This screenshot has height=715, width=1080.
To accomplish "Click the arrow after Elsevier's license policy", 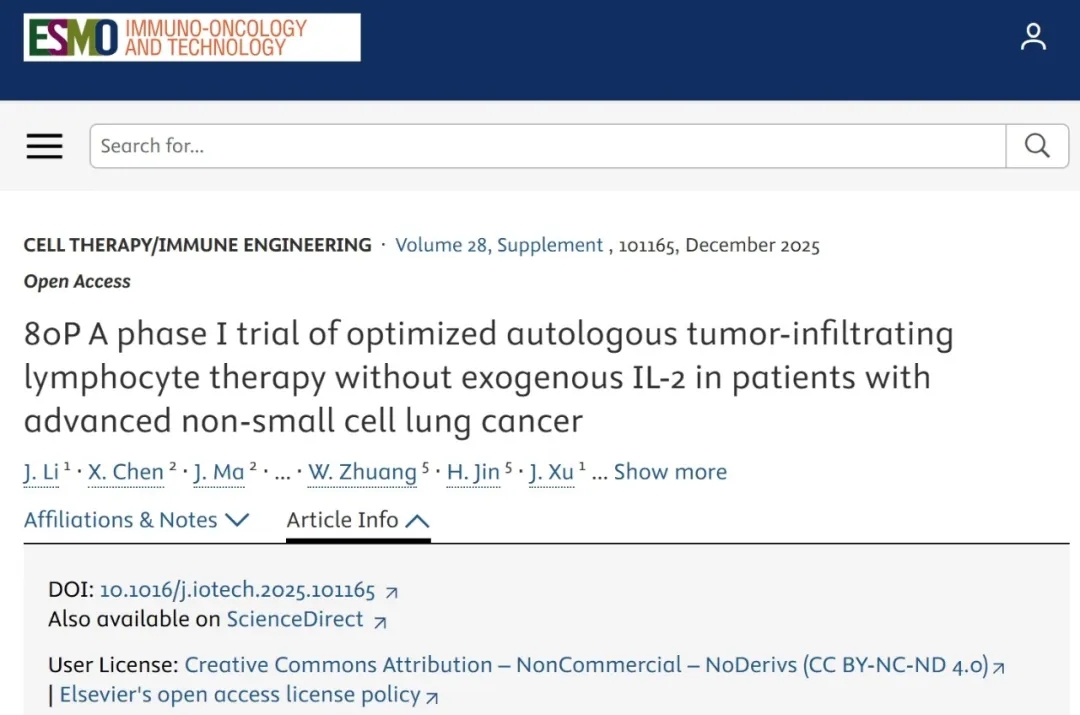I will coord(432,696).
